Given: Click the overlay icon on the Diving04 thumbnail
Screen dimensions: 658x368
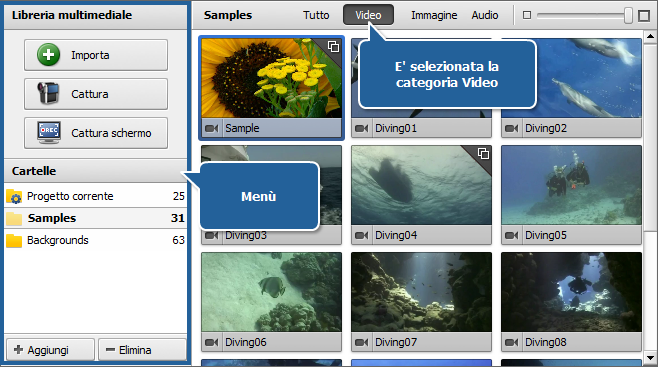Looking at the screenshot, I should (483, 154).
